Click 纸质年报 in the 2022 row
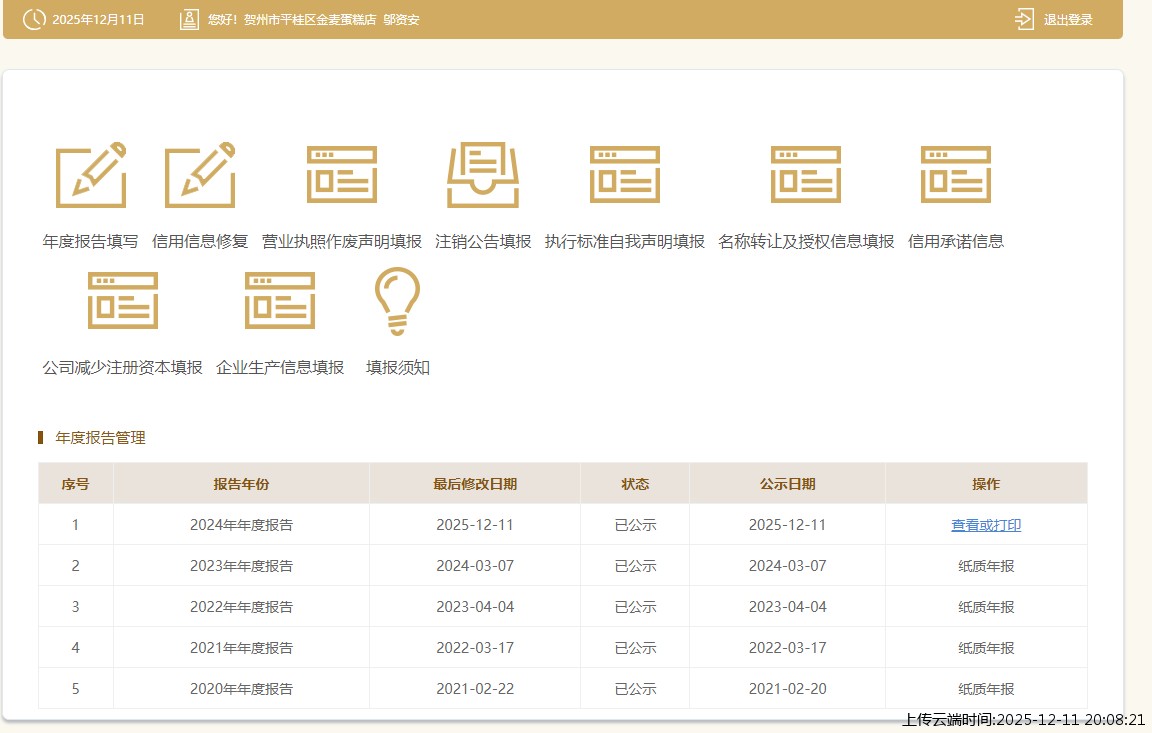 tap(986, 607)
